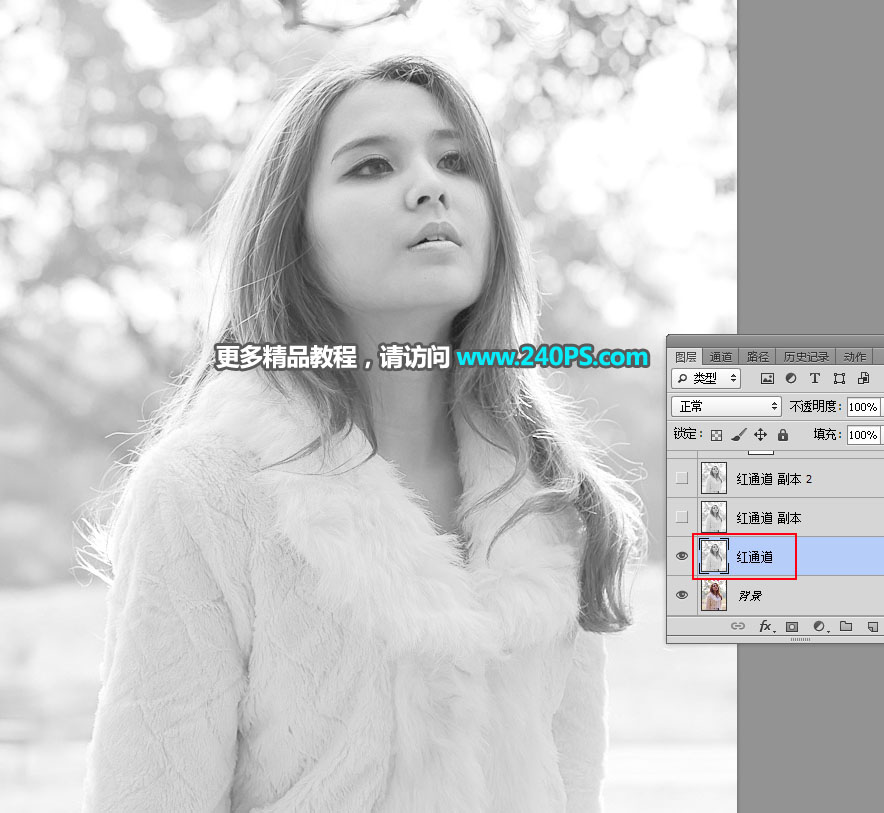Click the 填充 label
The width and height of the screenshot is (884, 813).
click(x=825, y=434)
